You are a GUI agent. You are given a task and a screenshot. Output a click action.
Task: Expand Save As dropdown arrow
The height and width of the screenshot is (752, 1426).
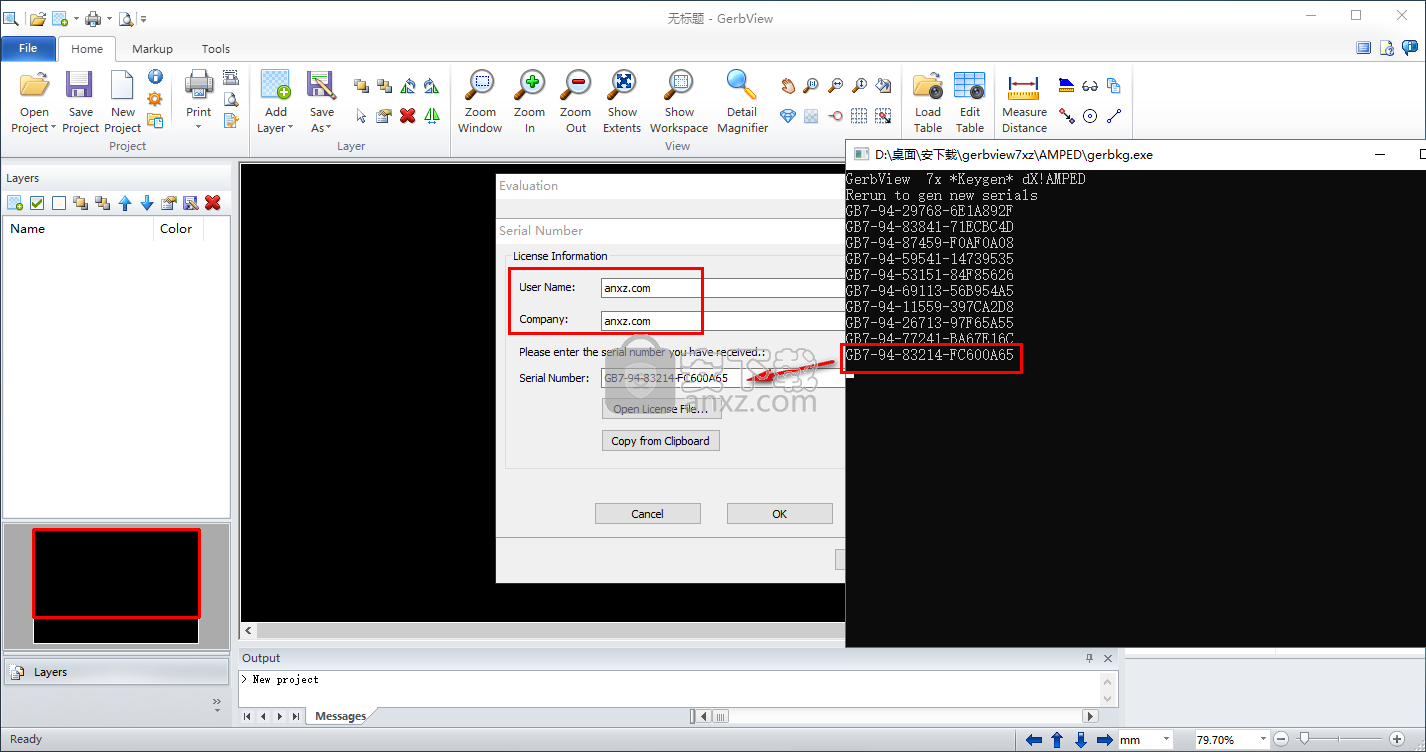coord(329,129)
